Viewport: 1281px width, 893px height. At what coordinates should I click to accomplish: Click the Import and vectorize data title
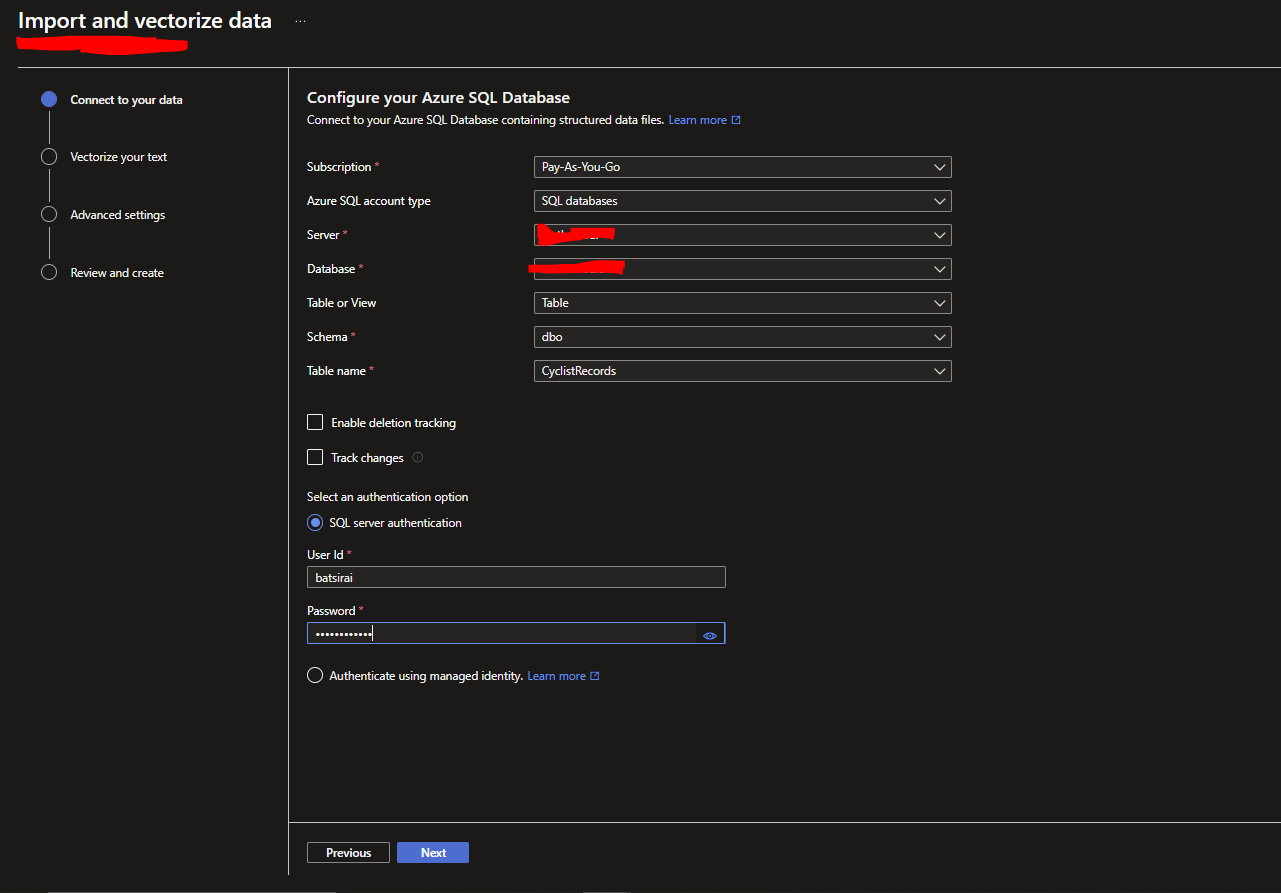(145, 21)
